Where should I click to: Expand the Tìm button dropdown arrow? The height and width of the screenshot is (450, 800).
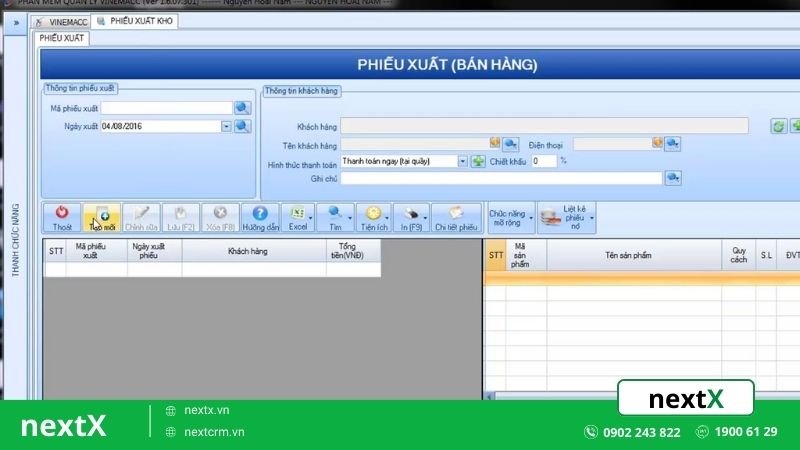point(349,218)
